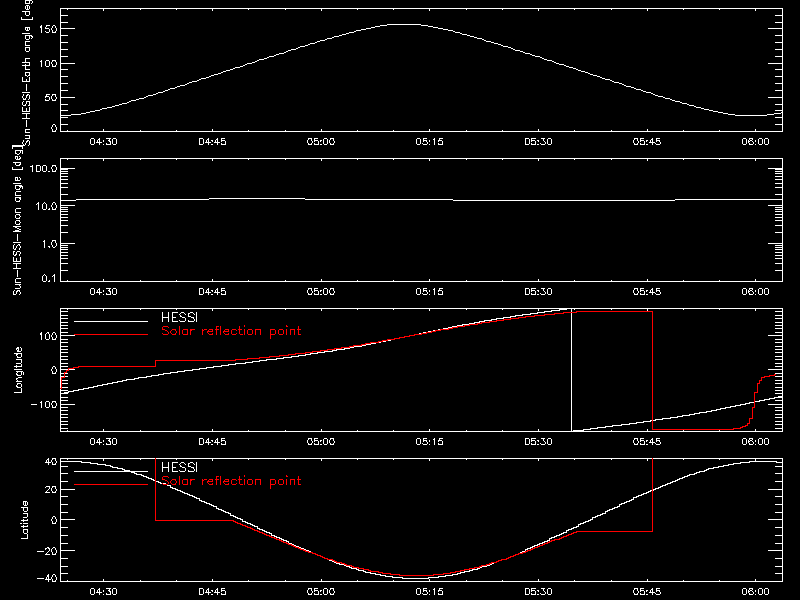Viewport: 800px width, 600px height.
Task: Click the 150 tick on Earth angle axis
Action: coord(50,30)
